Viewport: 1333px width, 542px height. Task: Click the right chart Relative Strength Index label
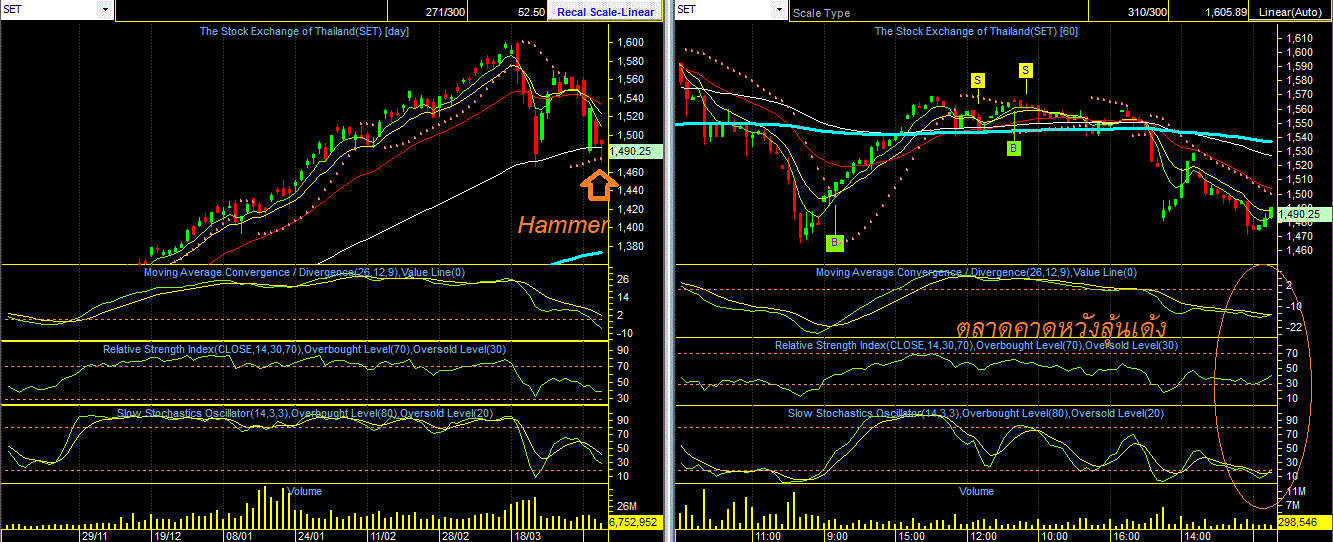click(976, 345)
